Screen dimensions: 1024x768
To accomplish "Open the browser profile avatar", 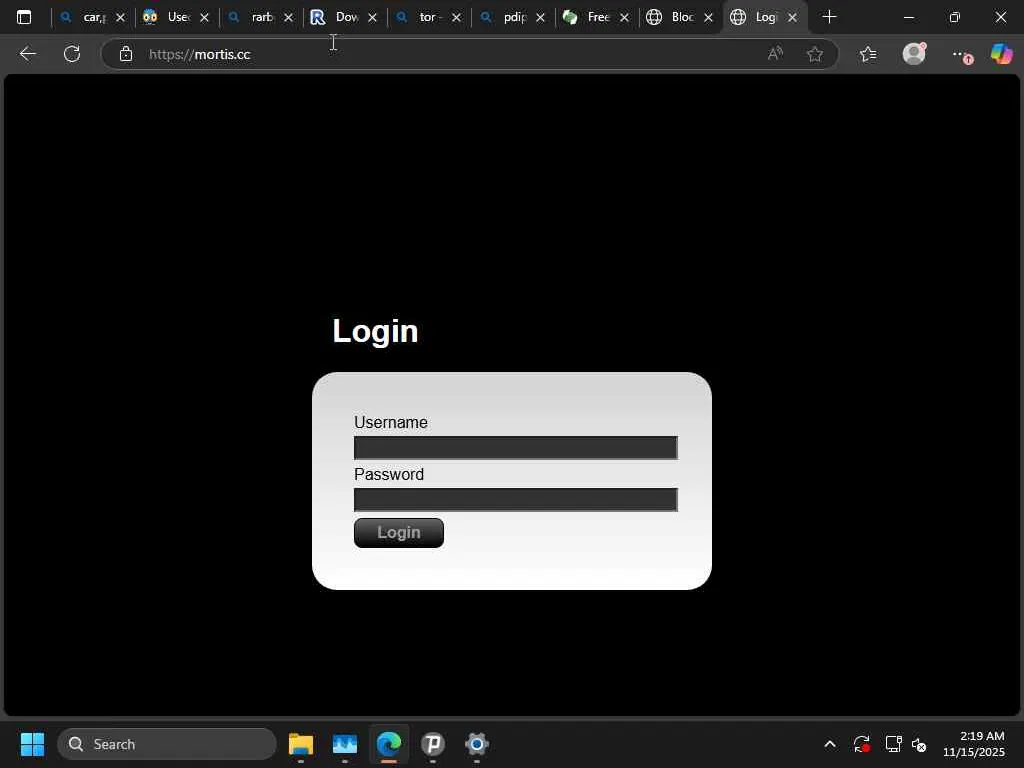I will point(914,54).
